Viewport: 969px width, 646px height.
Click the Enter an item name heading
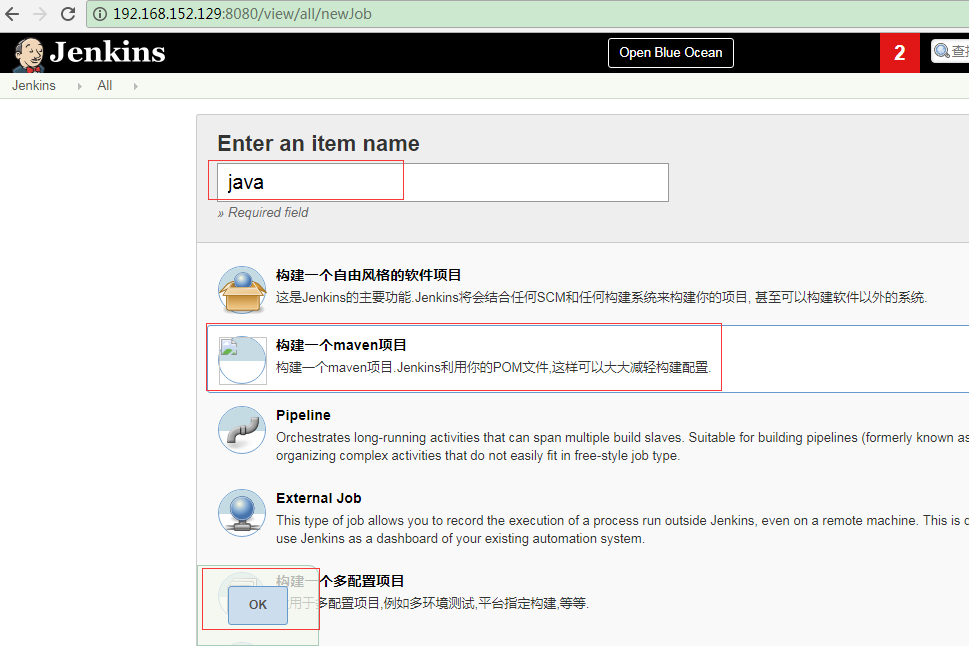click(x=318, y=143)
